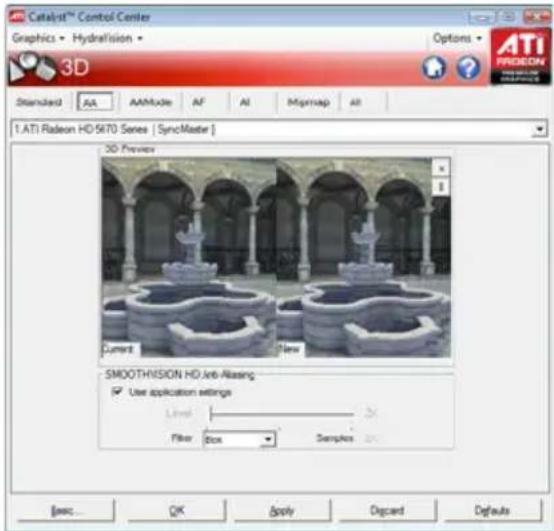554x531 pixels.
Task: Click the second button on the preview's right edge
Action: [441, 187]
